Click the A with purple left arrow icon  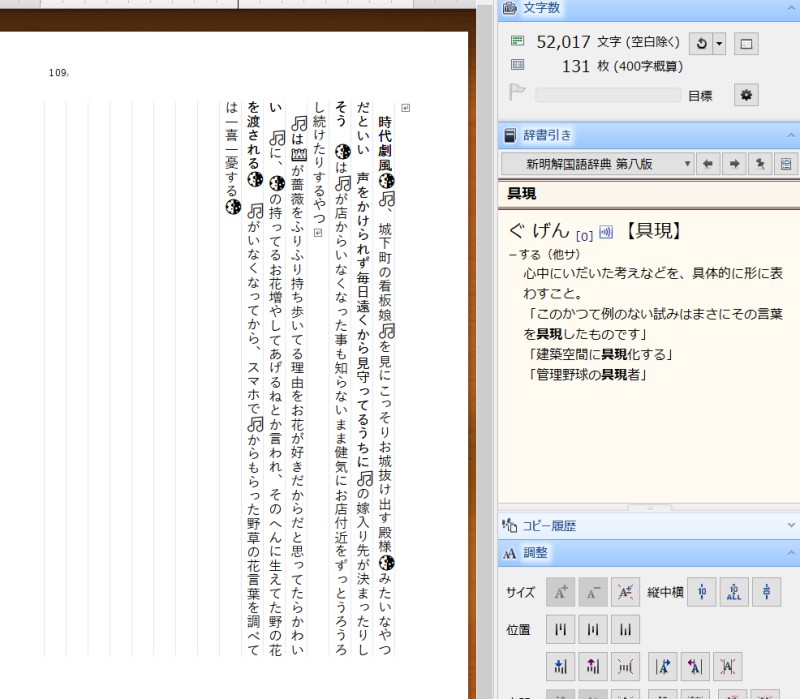point(695,666)
